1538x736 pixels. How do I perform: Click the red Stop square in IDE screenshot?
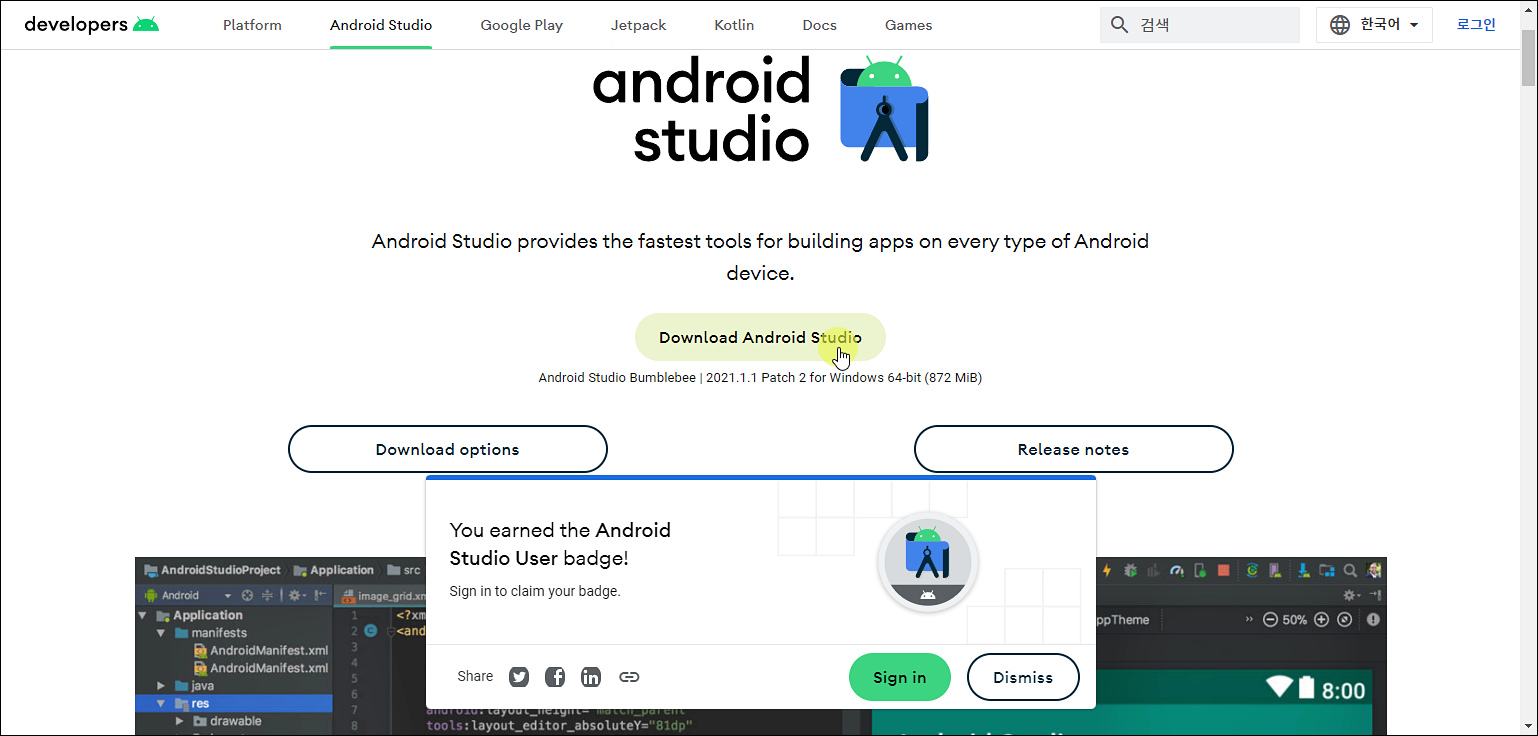(1224, 570)
